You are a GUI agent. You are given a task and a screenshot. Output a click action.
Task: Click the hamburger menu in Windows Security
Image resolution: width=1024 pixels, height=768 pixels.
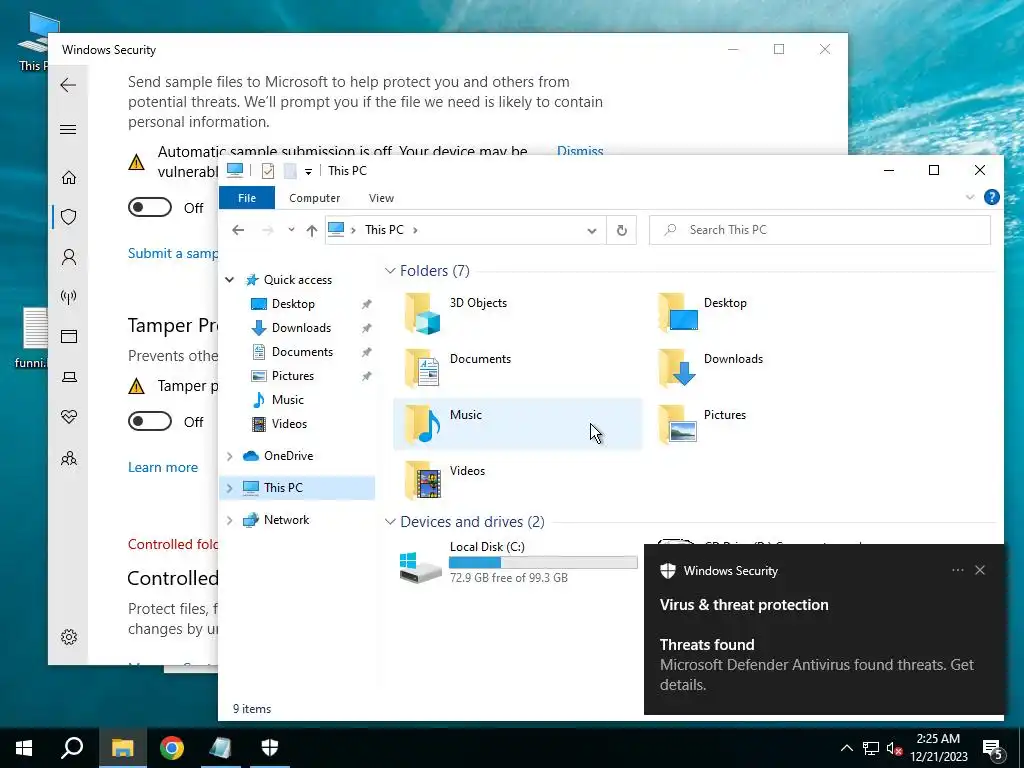[x=68, y=129]
